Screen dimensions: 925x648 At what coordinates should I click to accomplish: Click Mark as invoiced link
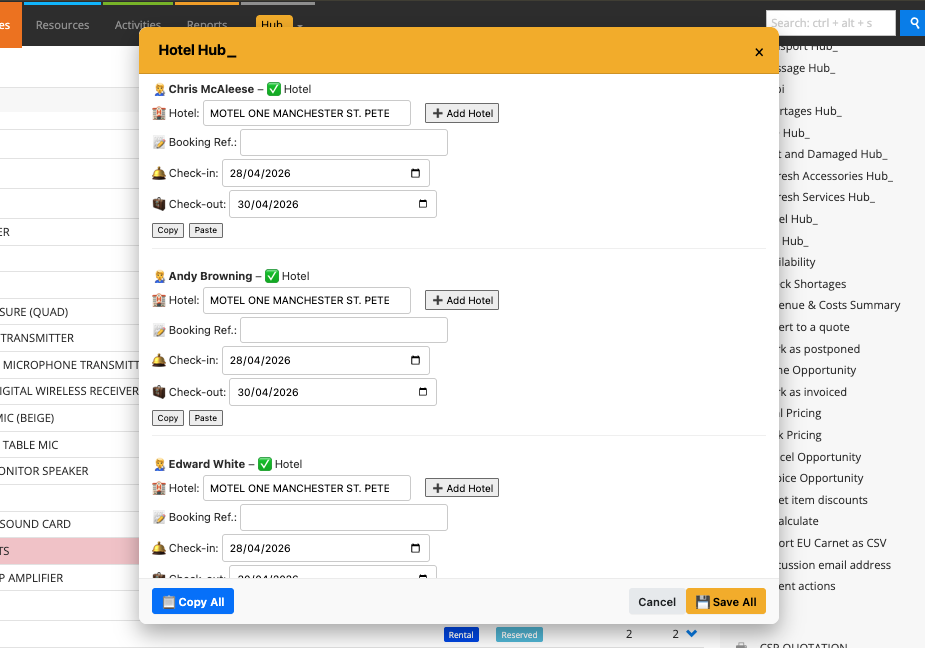(813, 392)
